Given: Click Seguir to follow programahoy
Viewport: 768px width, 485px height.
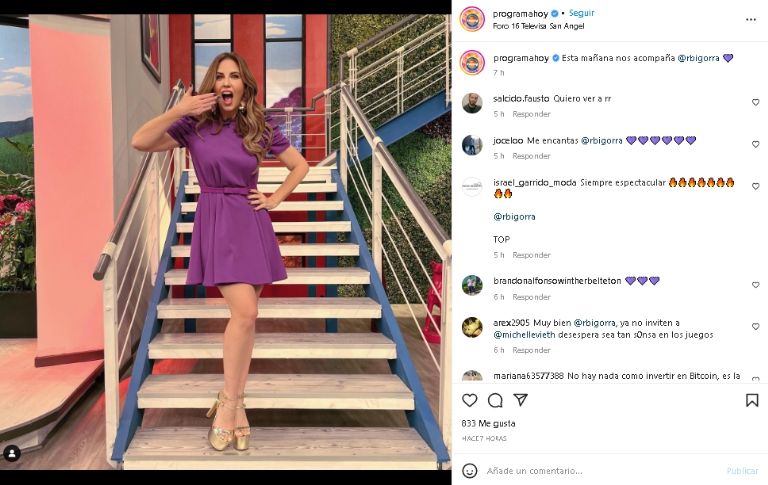Looking at the screenshot, I should click(x=581, y=13).
